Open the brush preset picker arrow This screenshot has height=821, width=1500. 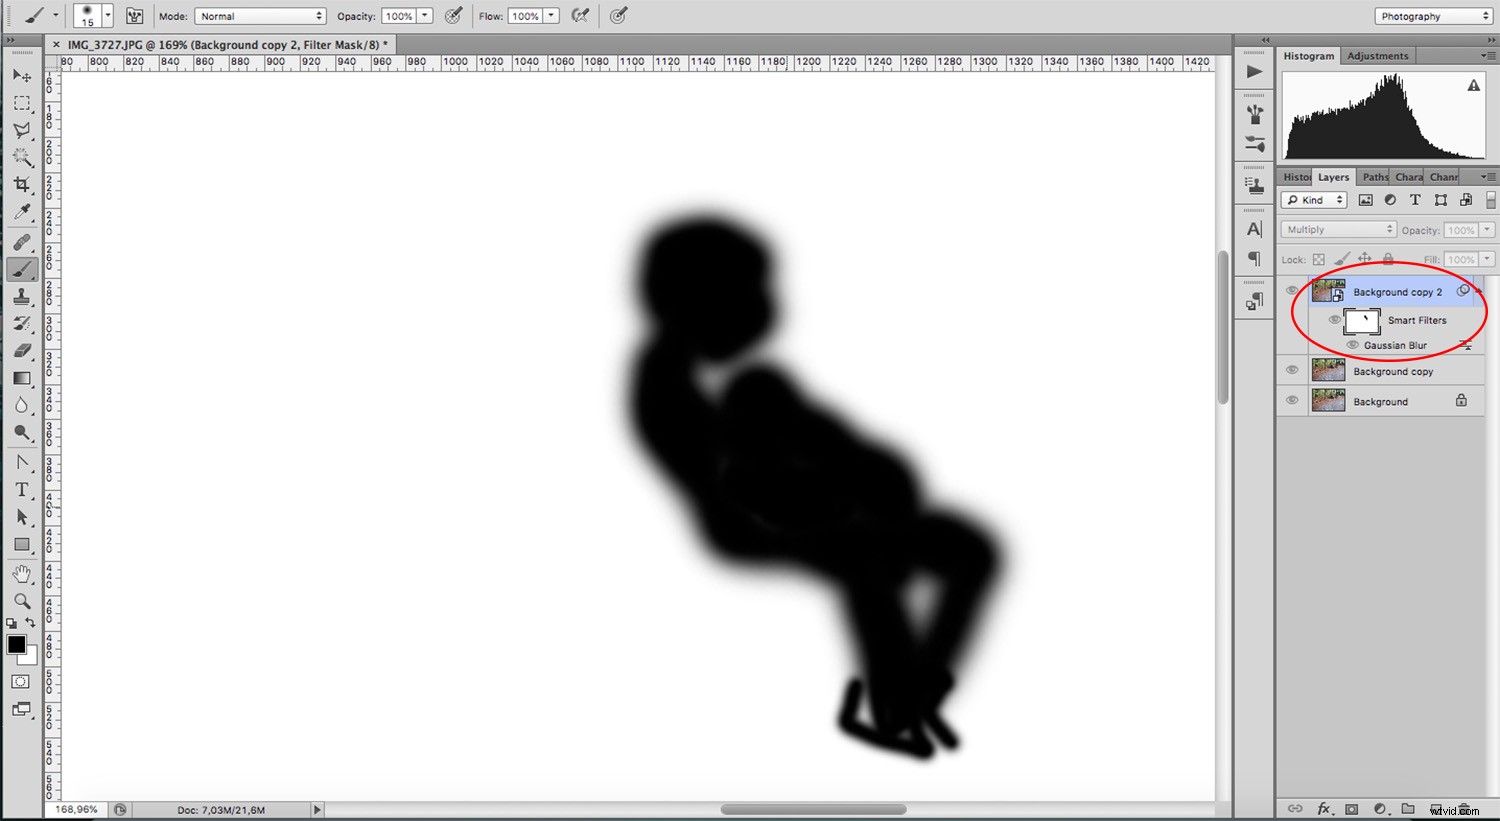click(x=107, y=15)
